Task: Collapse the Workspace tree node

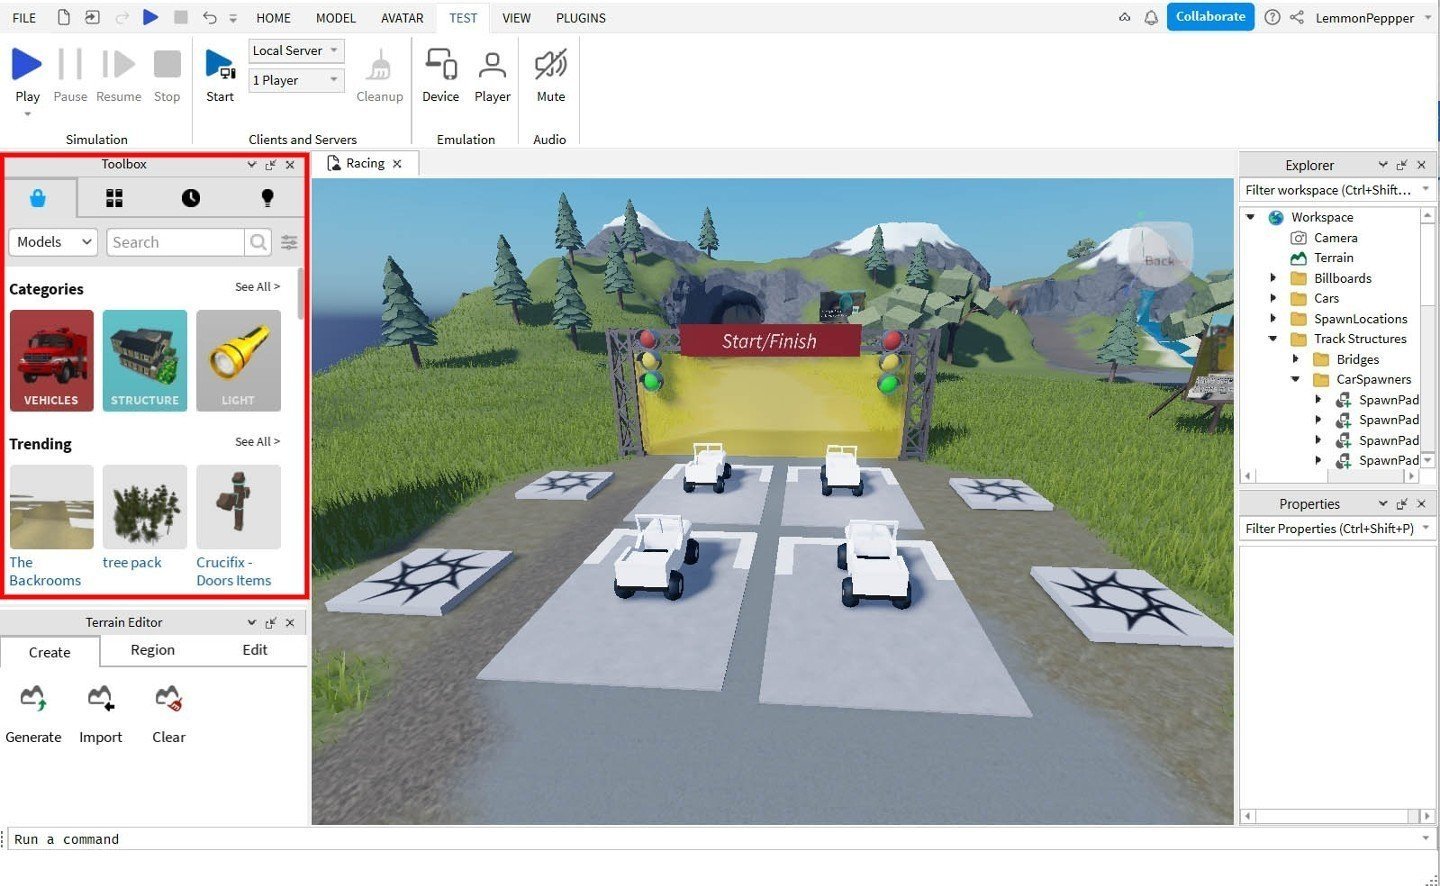Action: [x=1250, y=217]
